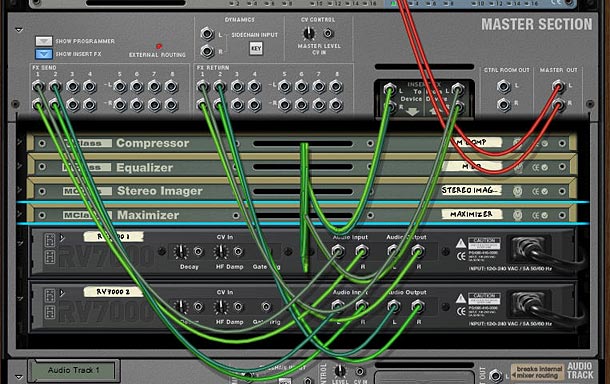The image size is (610, 384).
Task: Adjust the Master Level CV trim knob
Action: point(309,33)
